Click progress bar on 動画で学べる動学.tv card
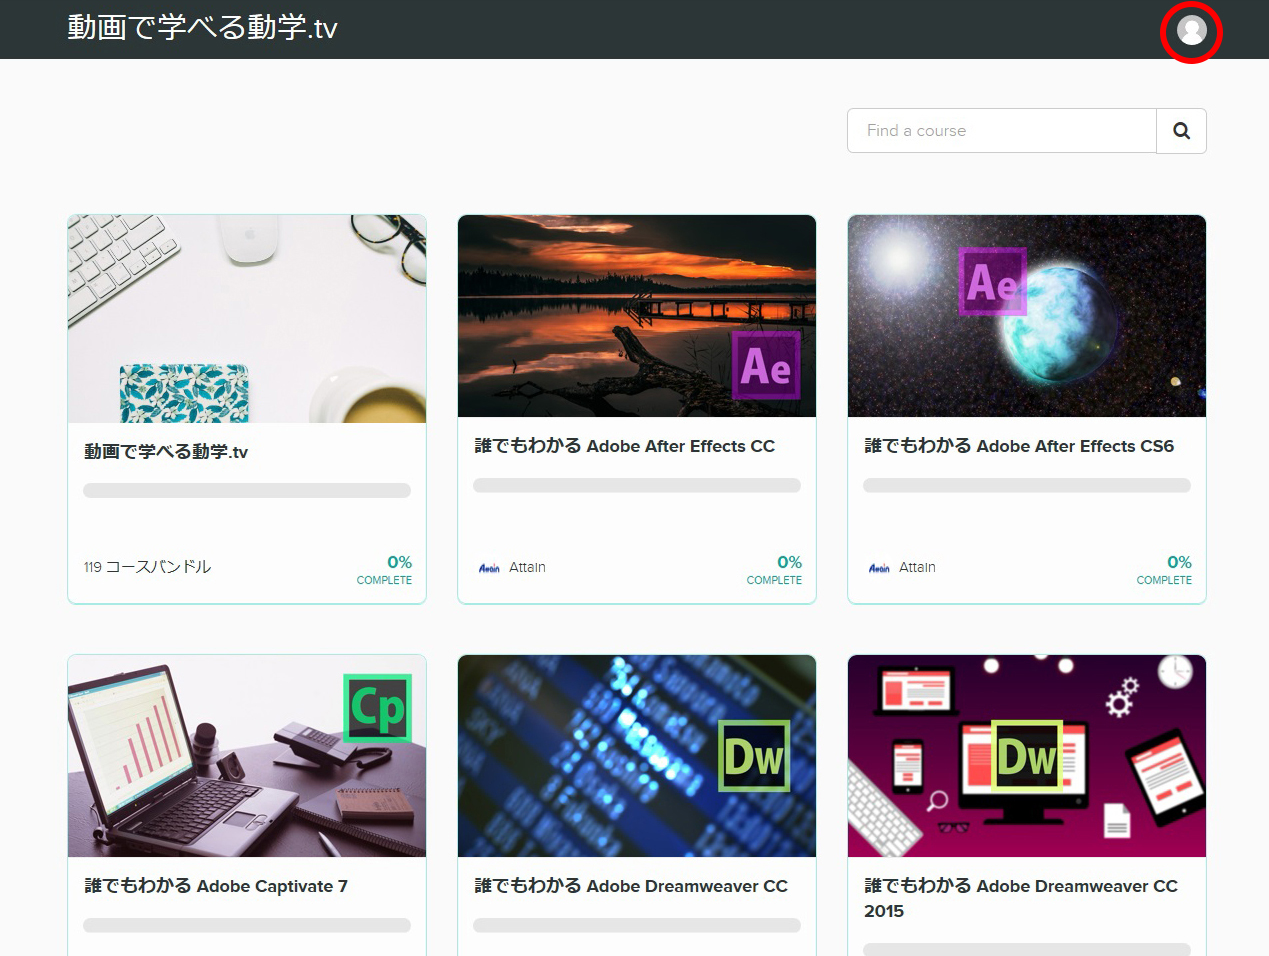The image size is (1269, 956). point(247,490)
